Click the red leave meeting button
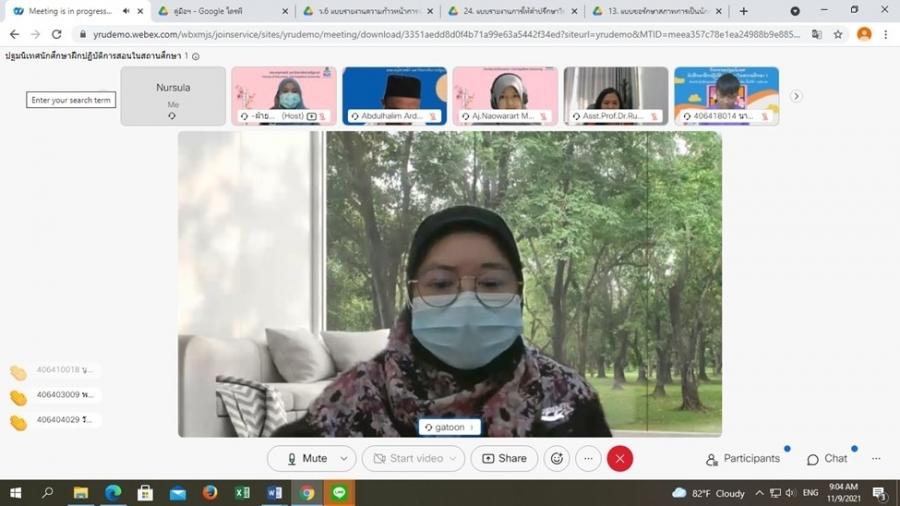This screenshot has width=900, height=506. click(620, 458)
